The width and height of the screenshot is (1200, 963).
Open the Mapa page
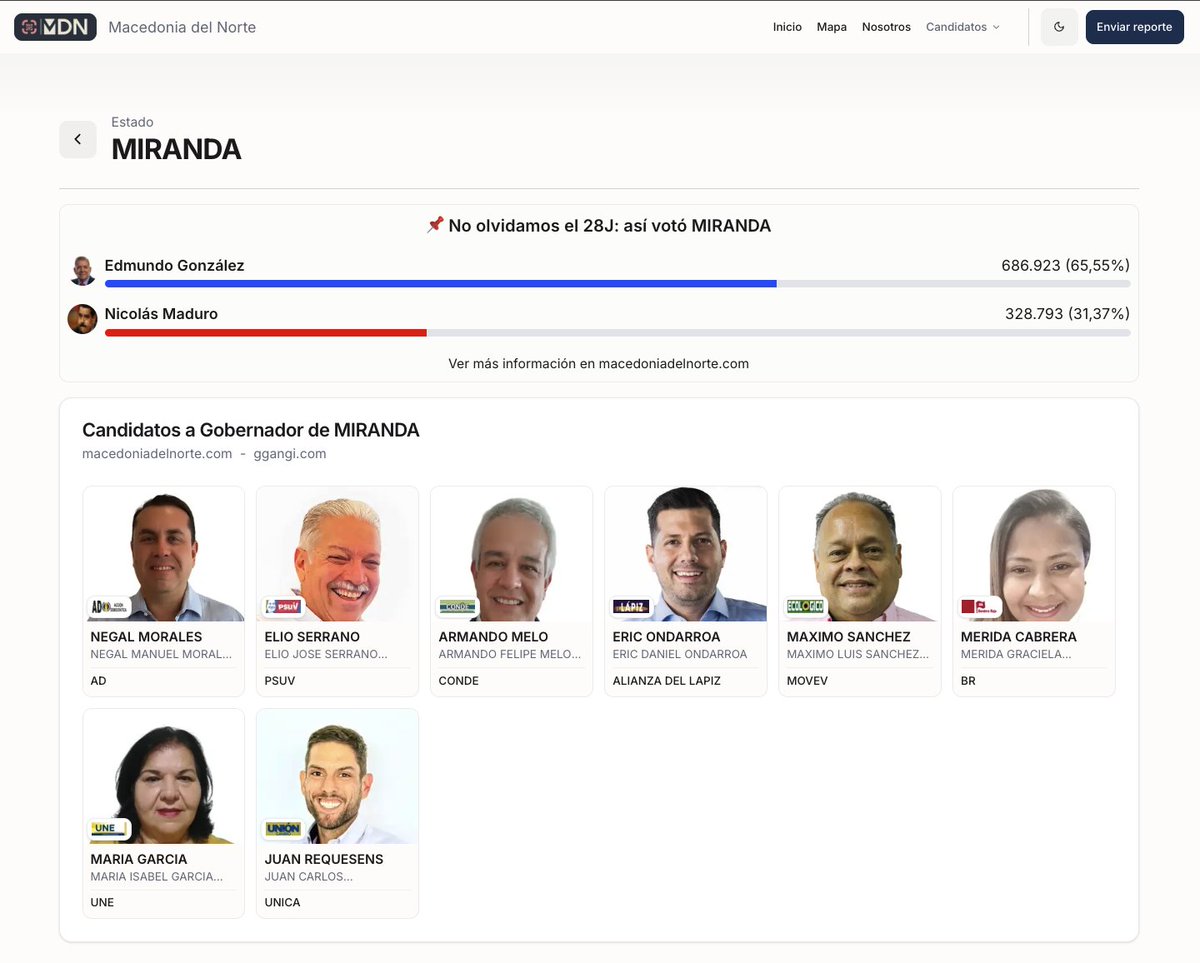point(831,27)
